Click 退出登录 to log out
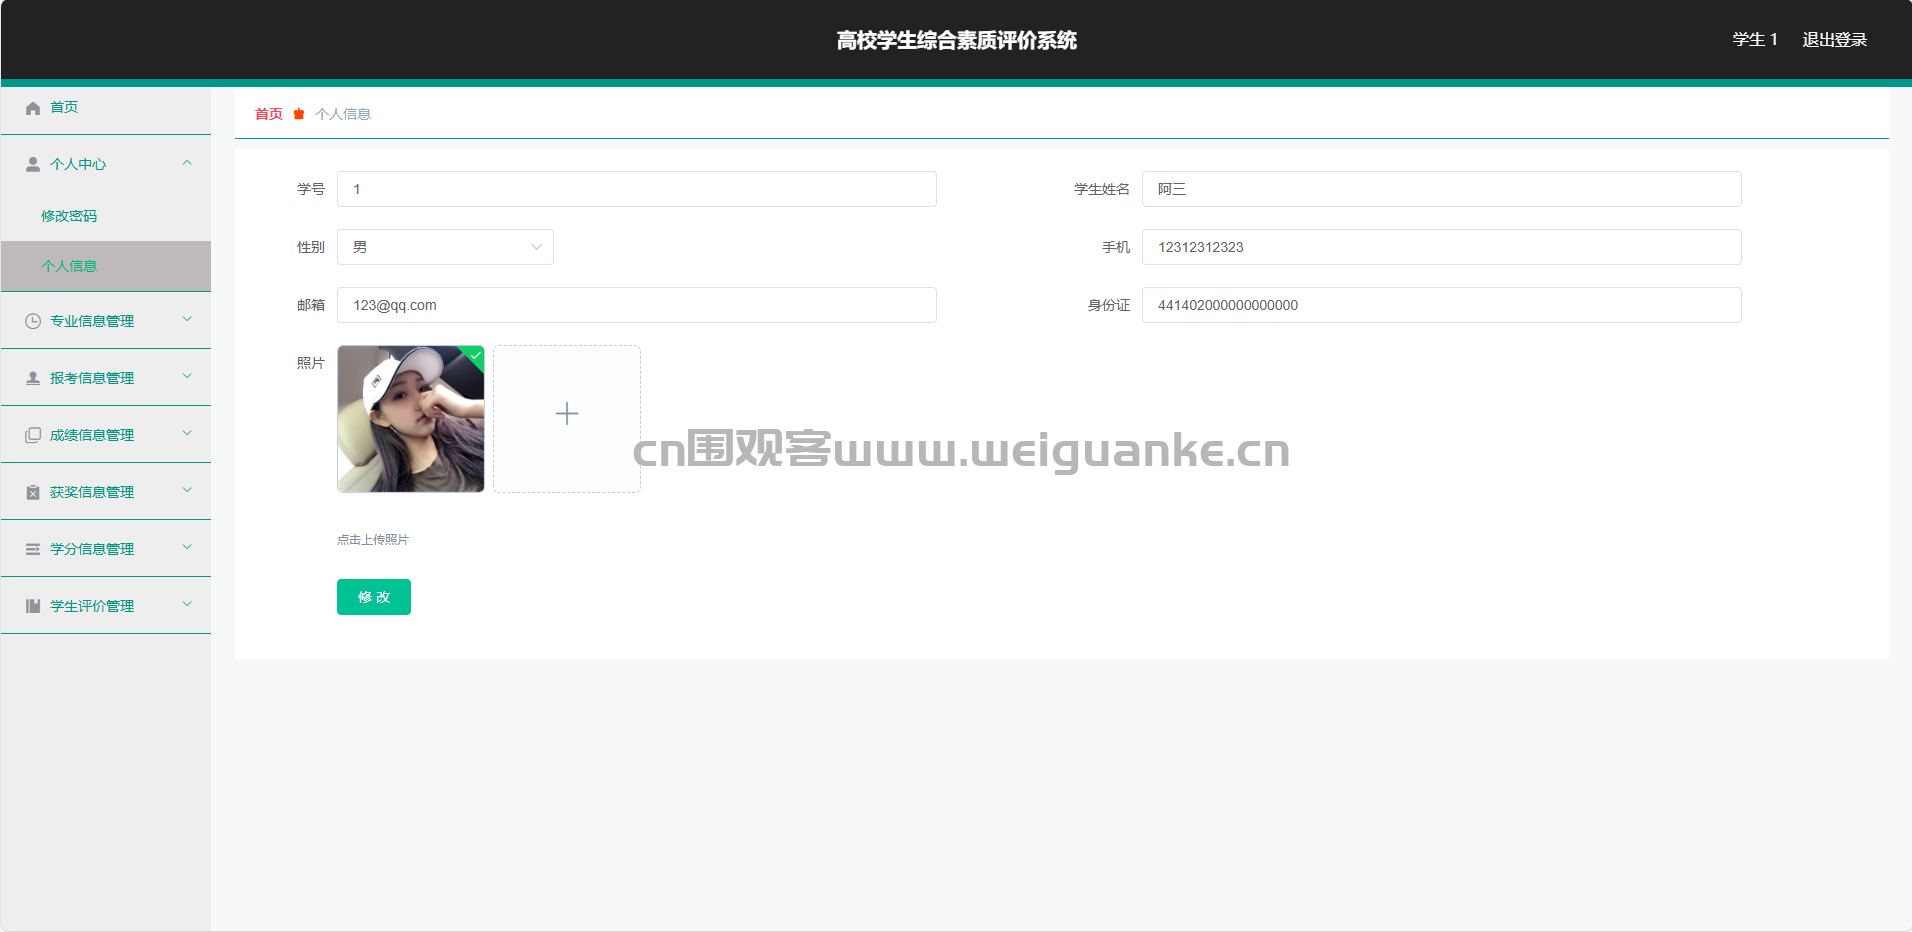This screenshot has width=1912, height=932. pos(1834,39)
